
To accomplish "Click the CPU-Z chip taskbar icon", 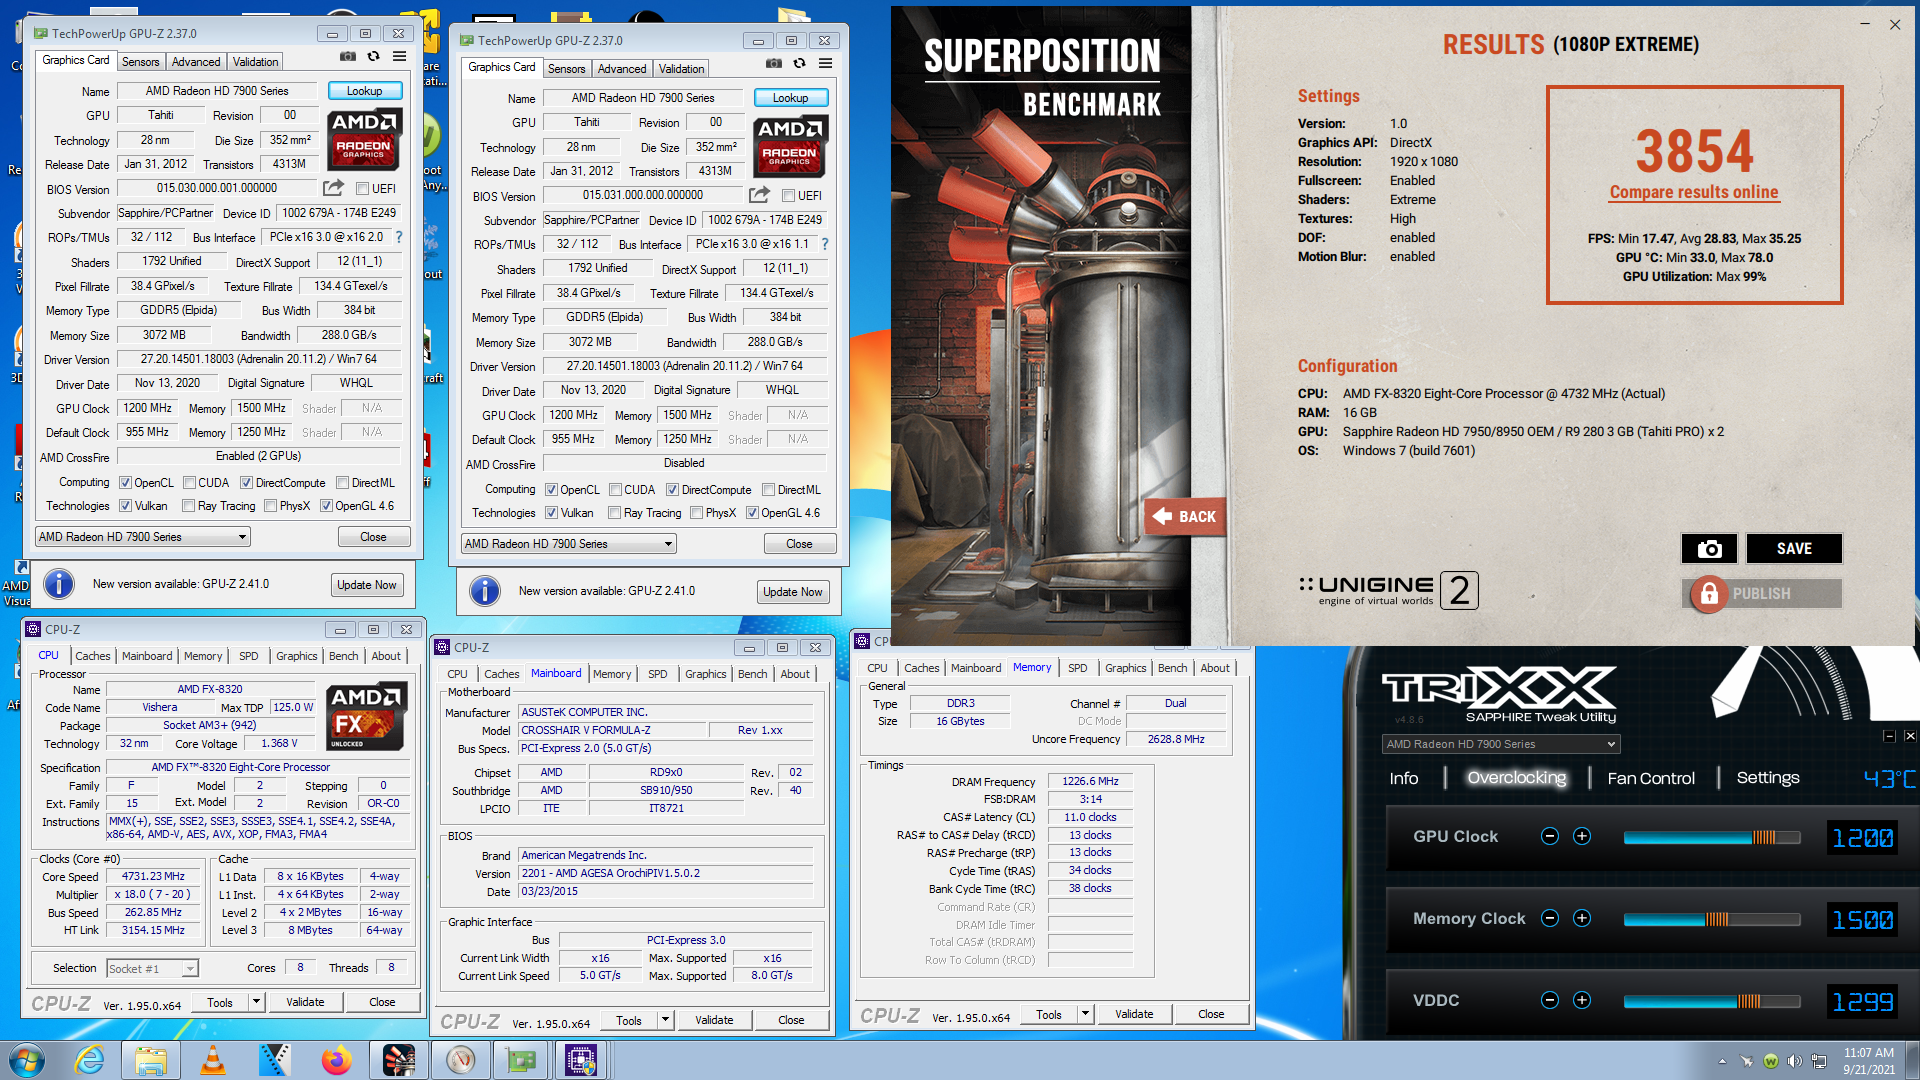I will tap(581, 1060).
